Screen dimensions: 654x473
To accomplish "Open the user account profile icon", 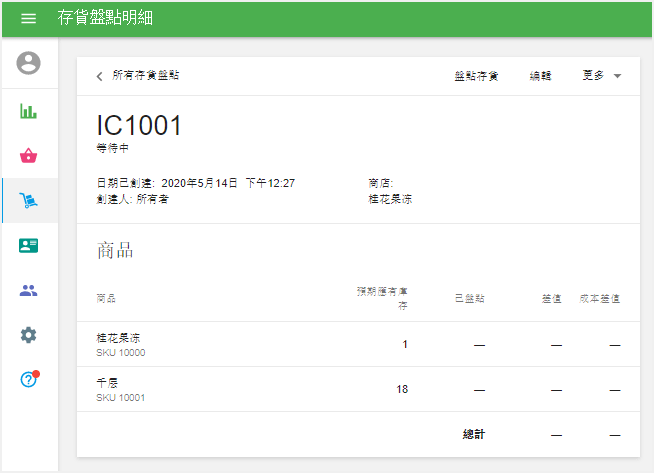I will click(x=29, y=63).
